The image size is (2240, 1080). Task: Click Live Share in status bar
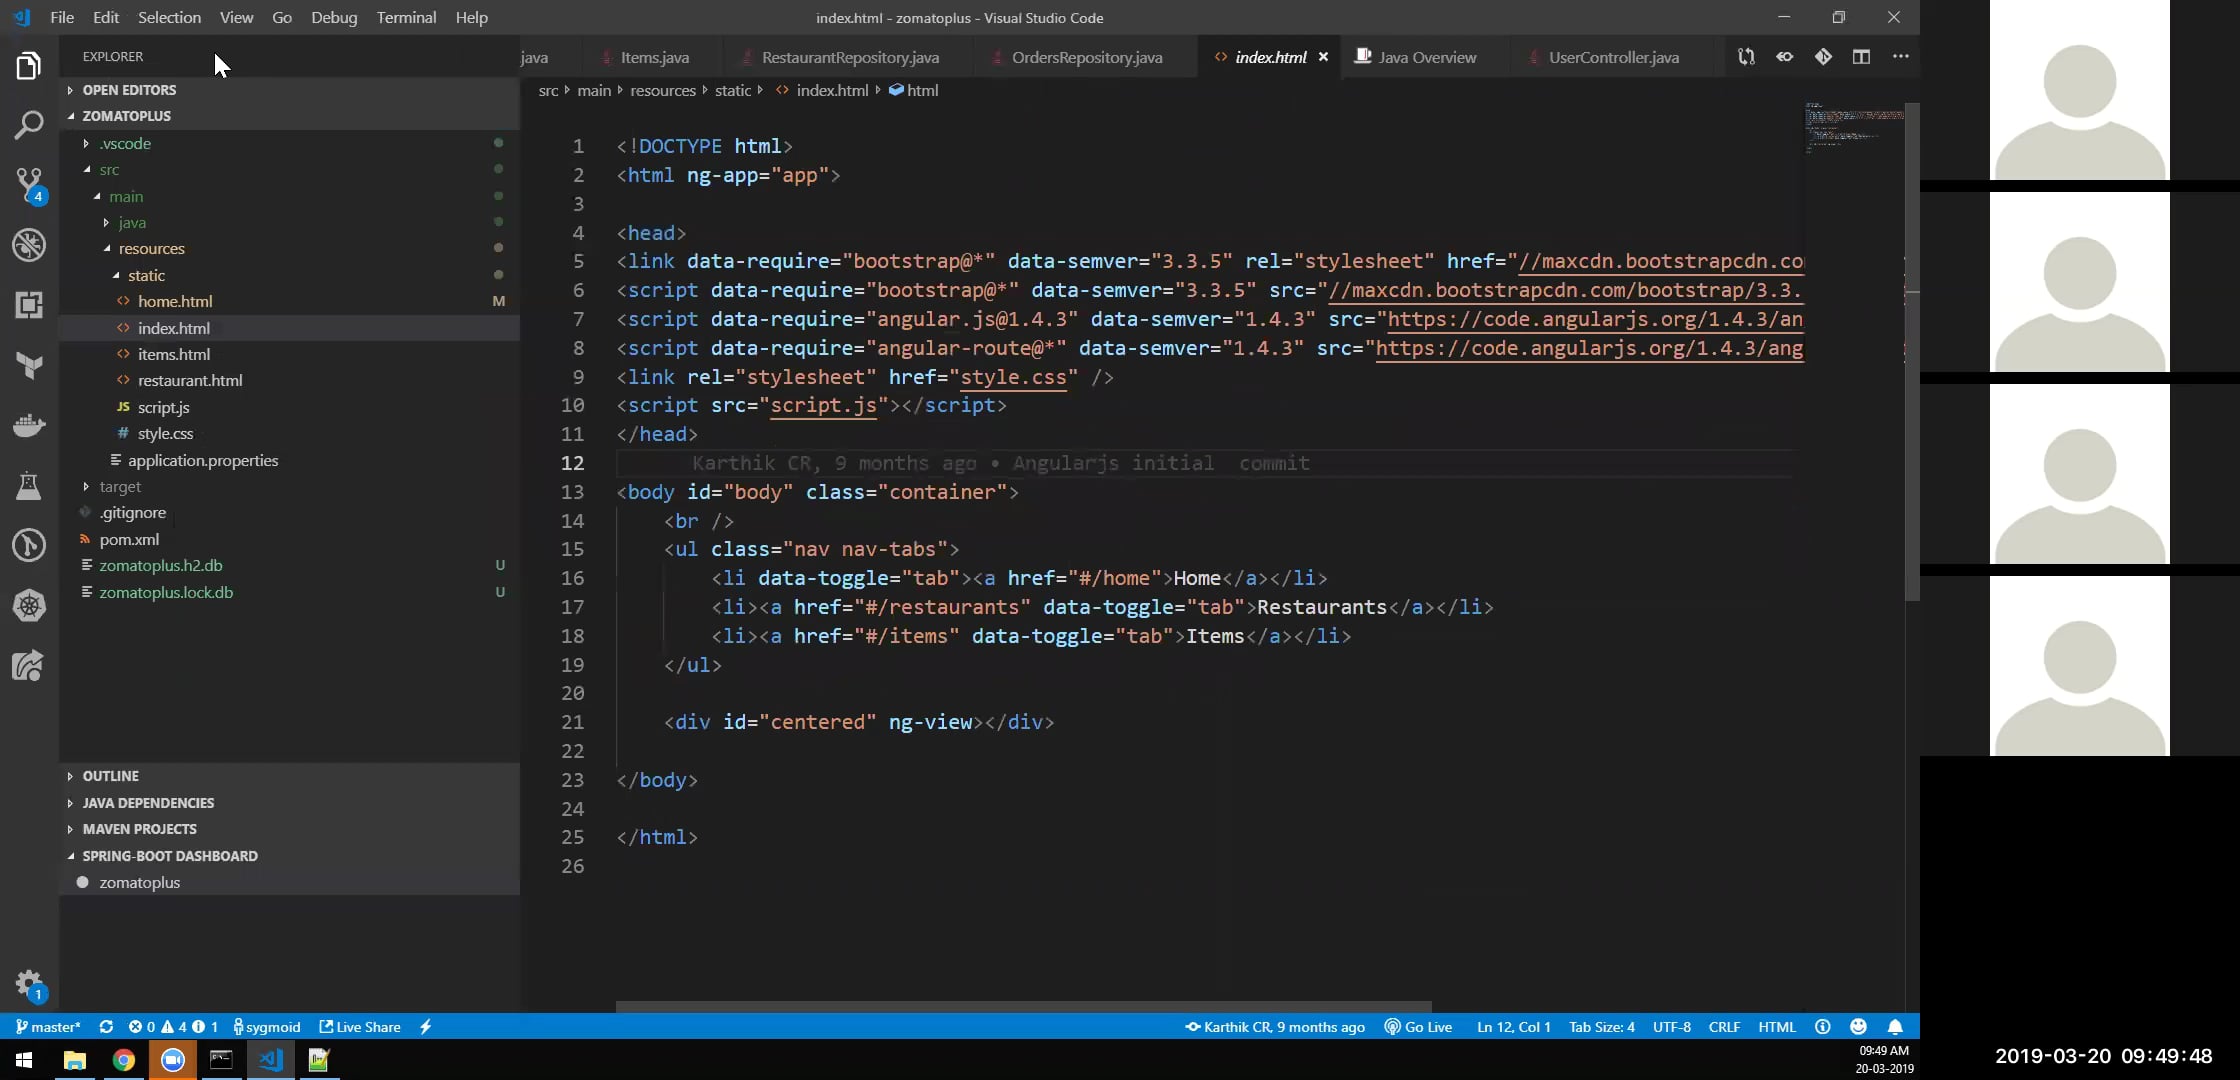360,1027
